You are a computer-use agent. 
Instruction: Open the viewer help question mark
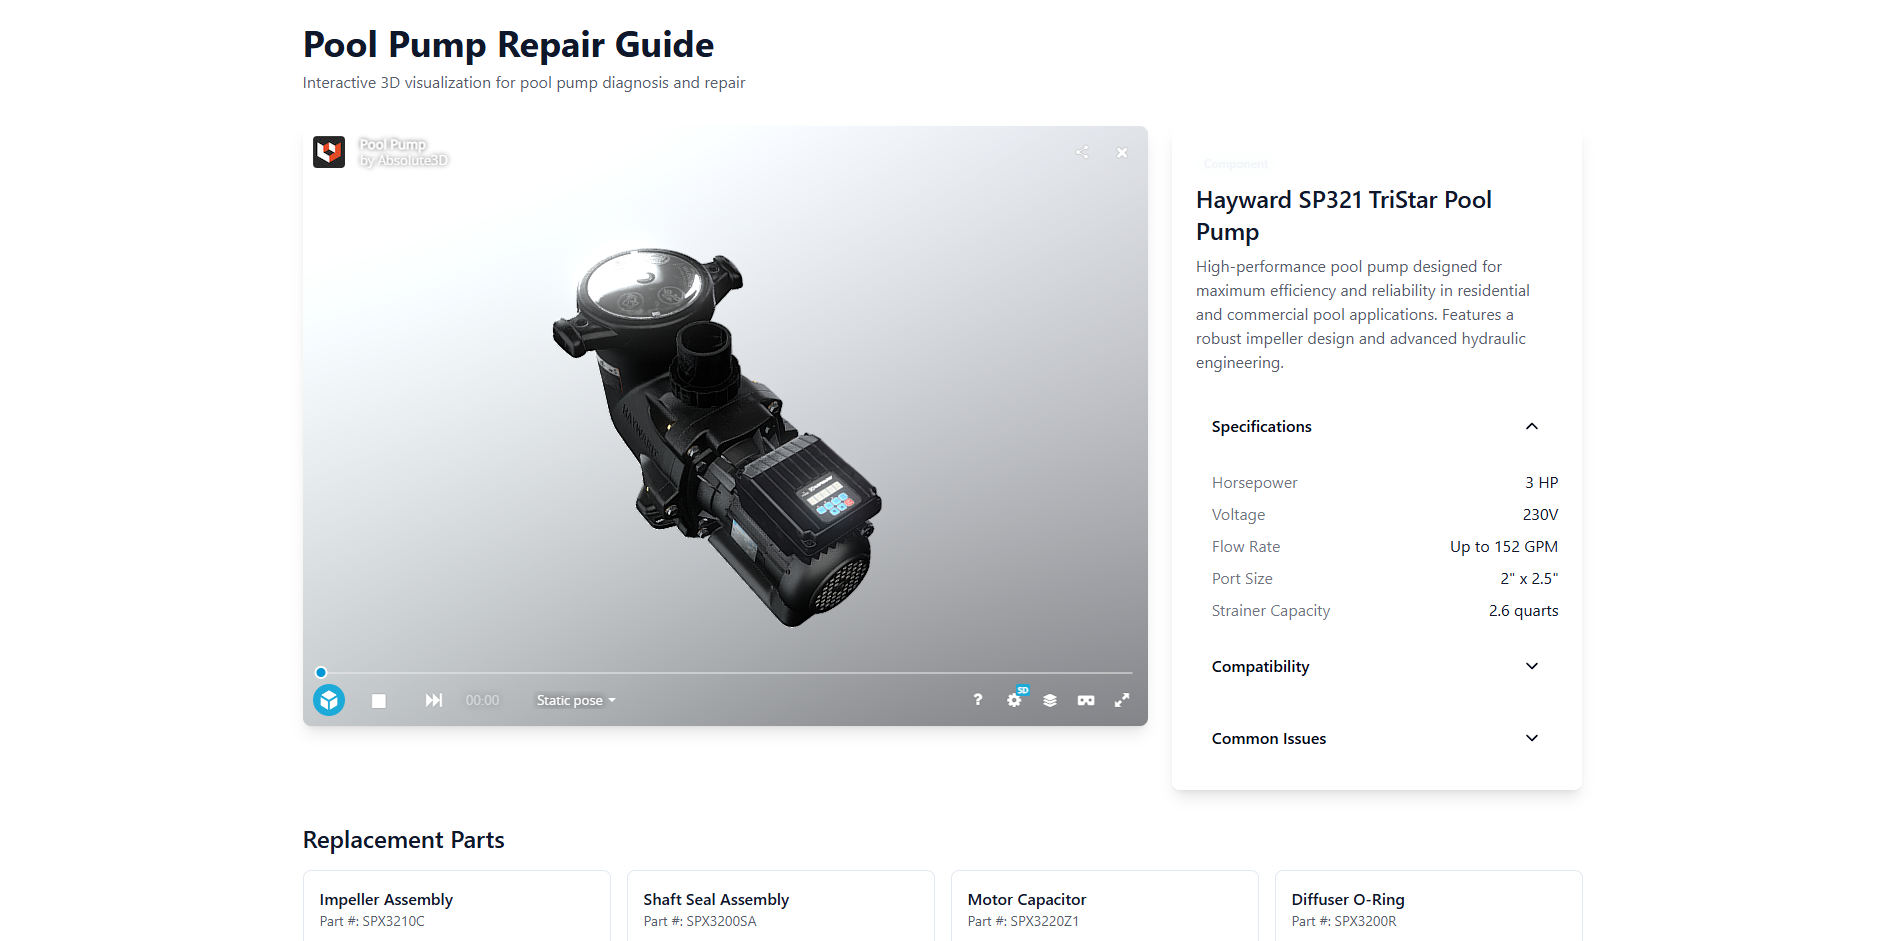978,700
